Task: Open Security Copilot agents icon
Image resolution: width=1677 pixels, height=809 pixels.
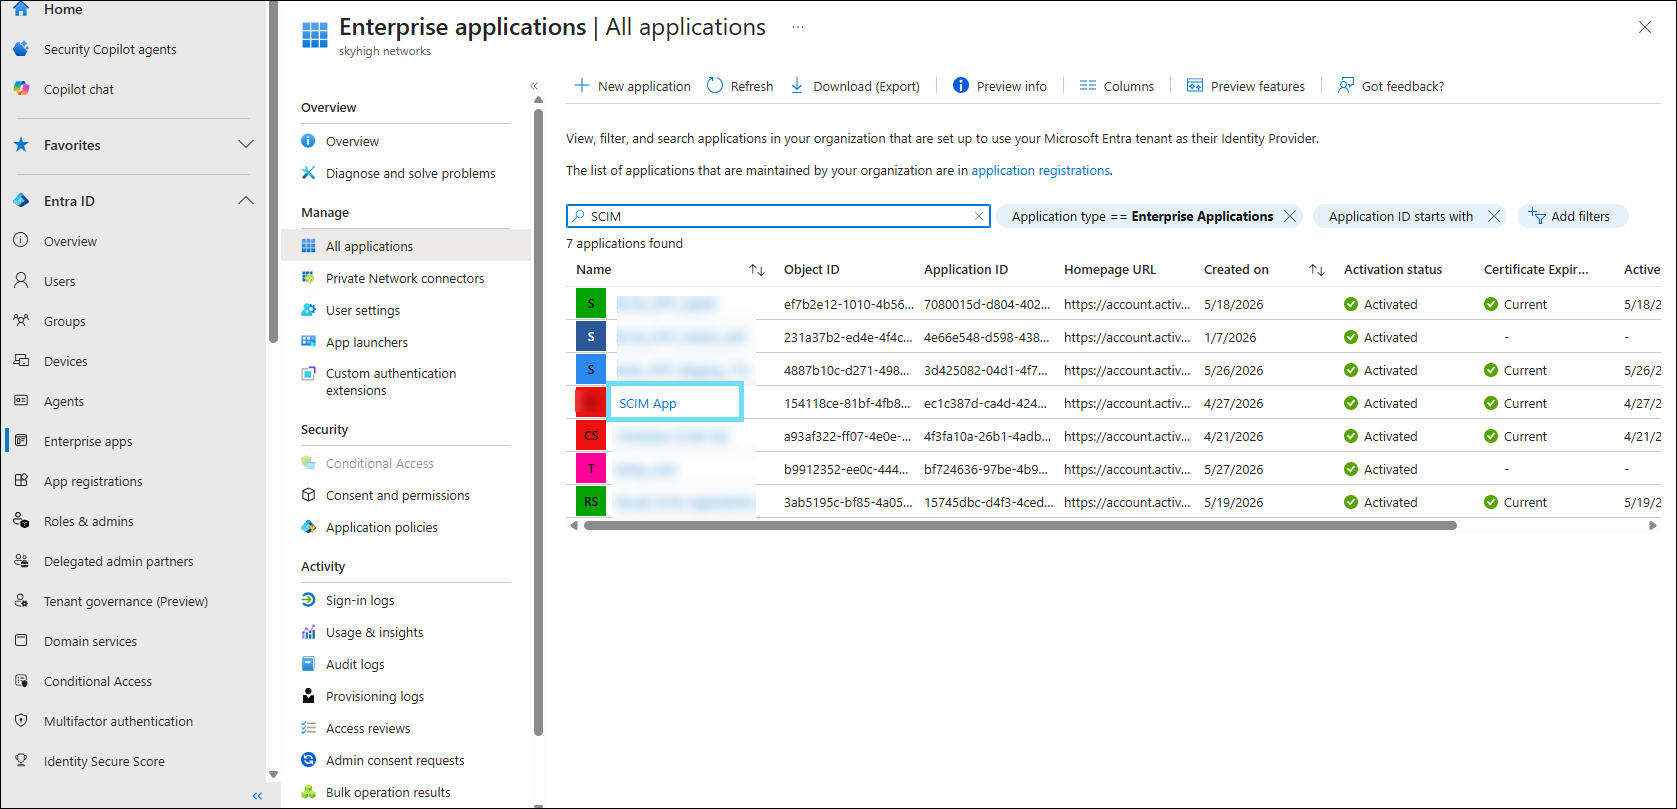Action: click(x=21, y=49)
